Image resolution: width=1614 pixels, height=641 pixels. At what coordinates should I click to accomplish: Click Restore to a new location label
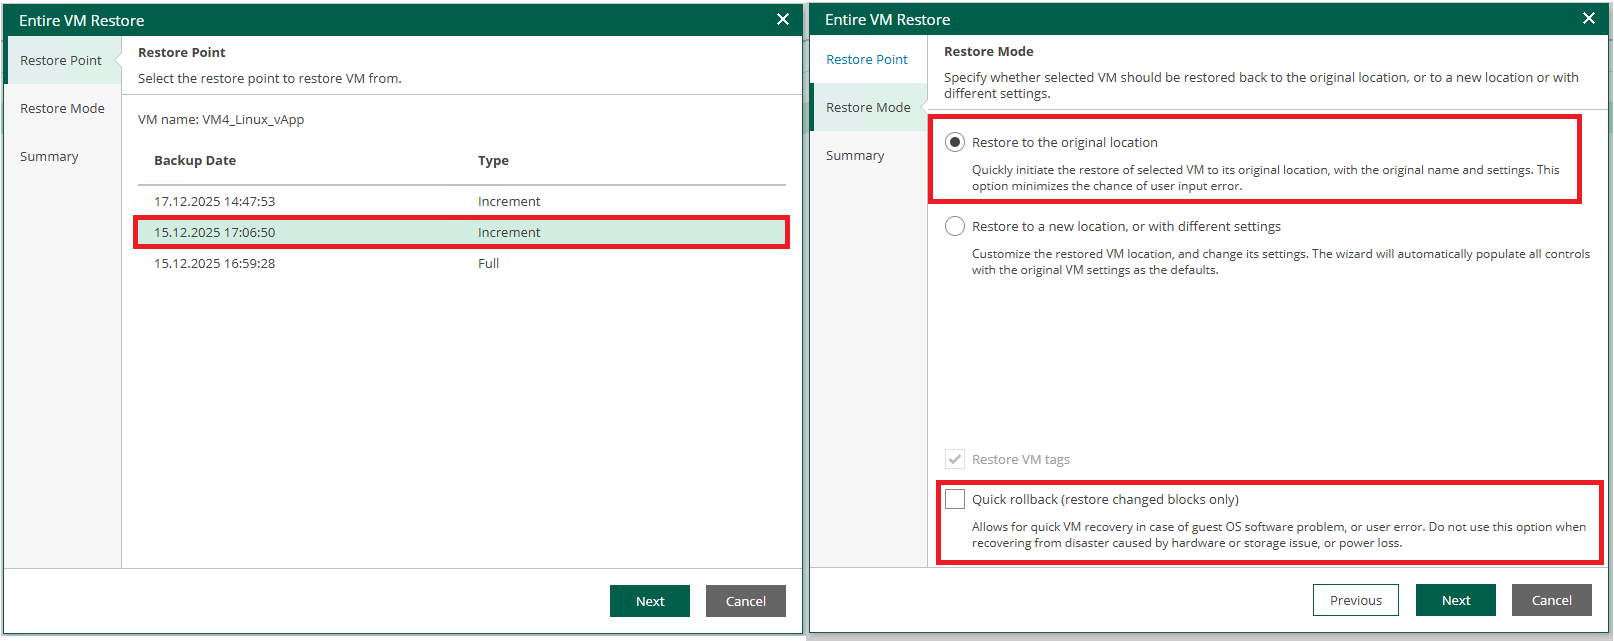1126,226
